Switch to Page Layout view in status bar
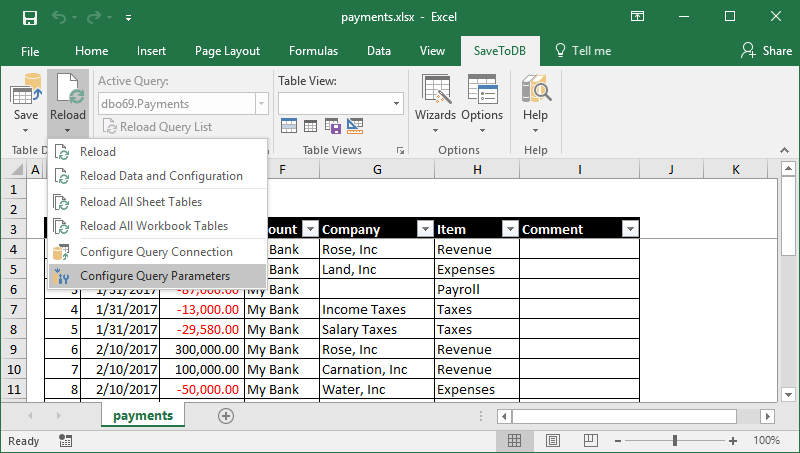 click(x=553, y=440)
